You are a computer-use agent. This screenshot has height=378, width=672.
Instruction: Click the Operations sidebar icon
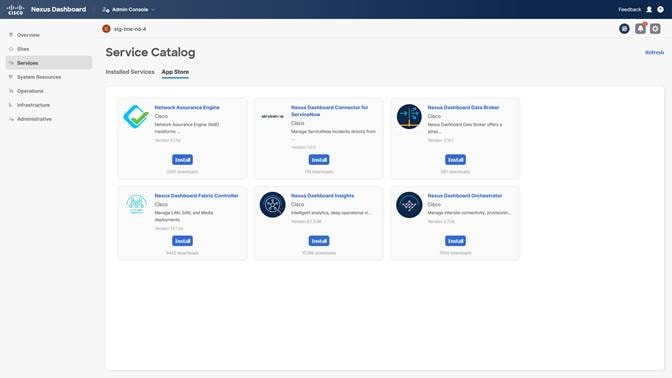[11, 91]
